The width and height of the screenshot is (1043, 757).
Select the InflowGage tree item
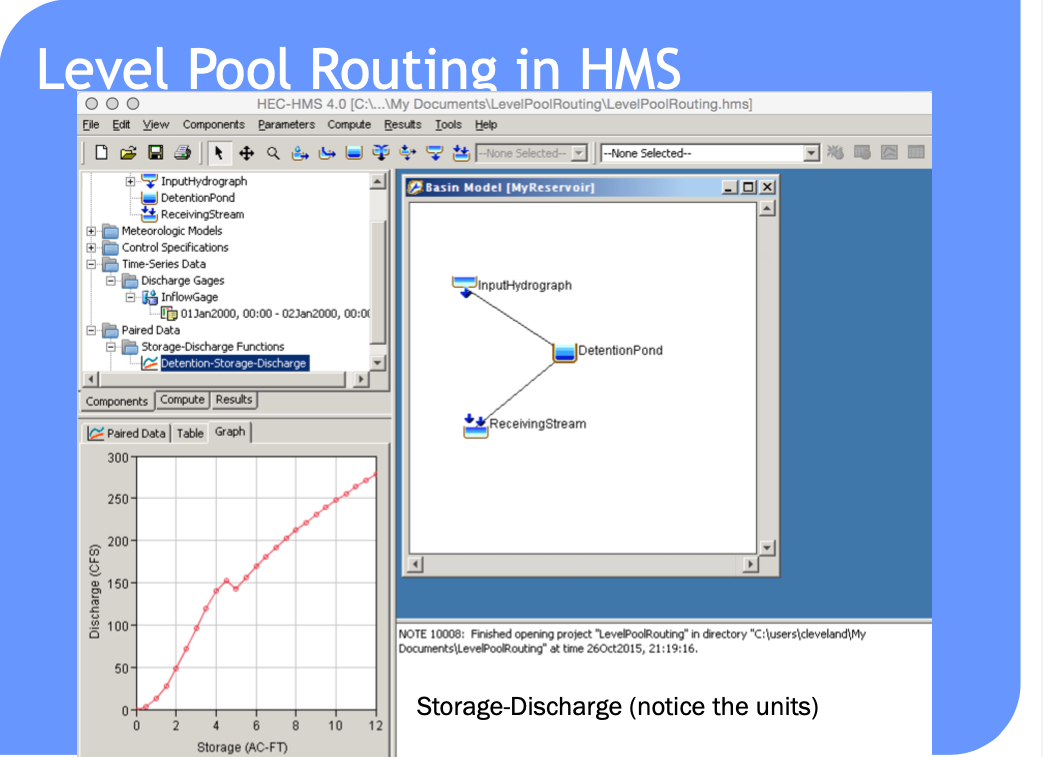pyautogui.click(x=189, y=297)
